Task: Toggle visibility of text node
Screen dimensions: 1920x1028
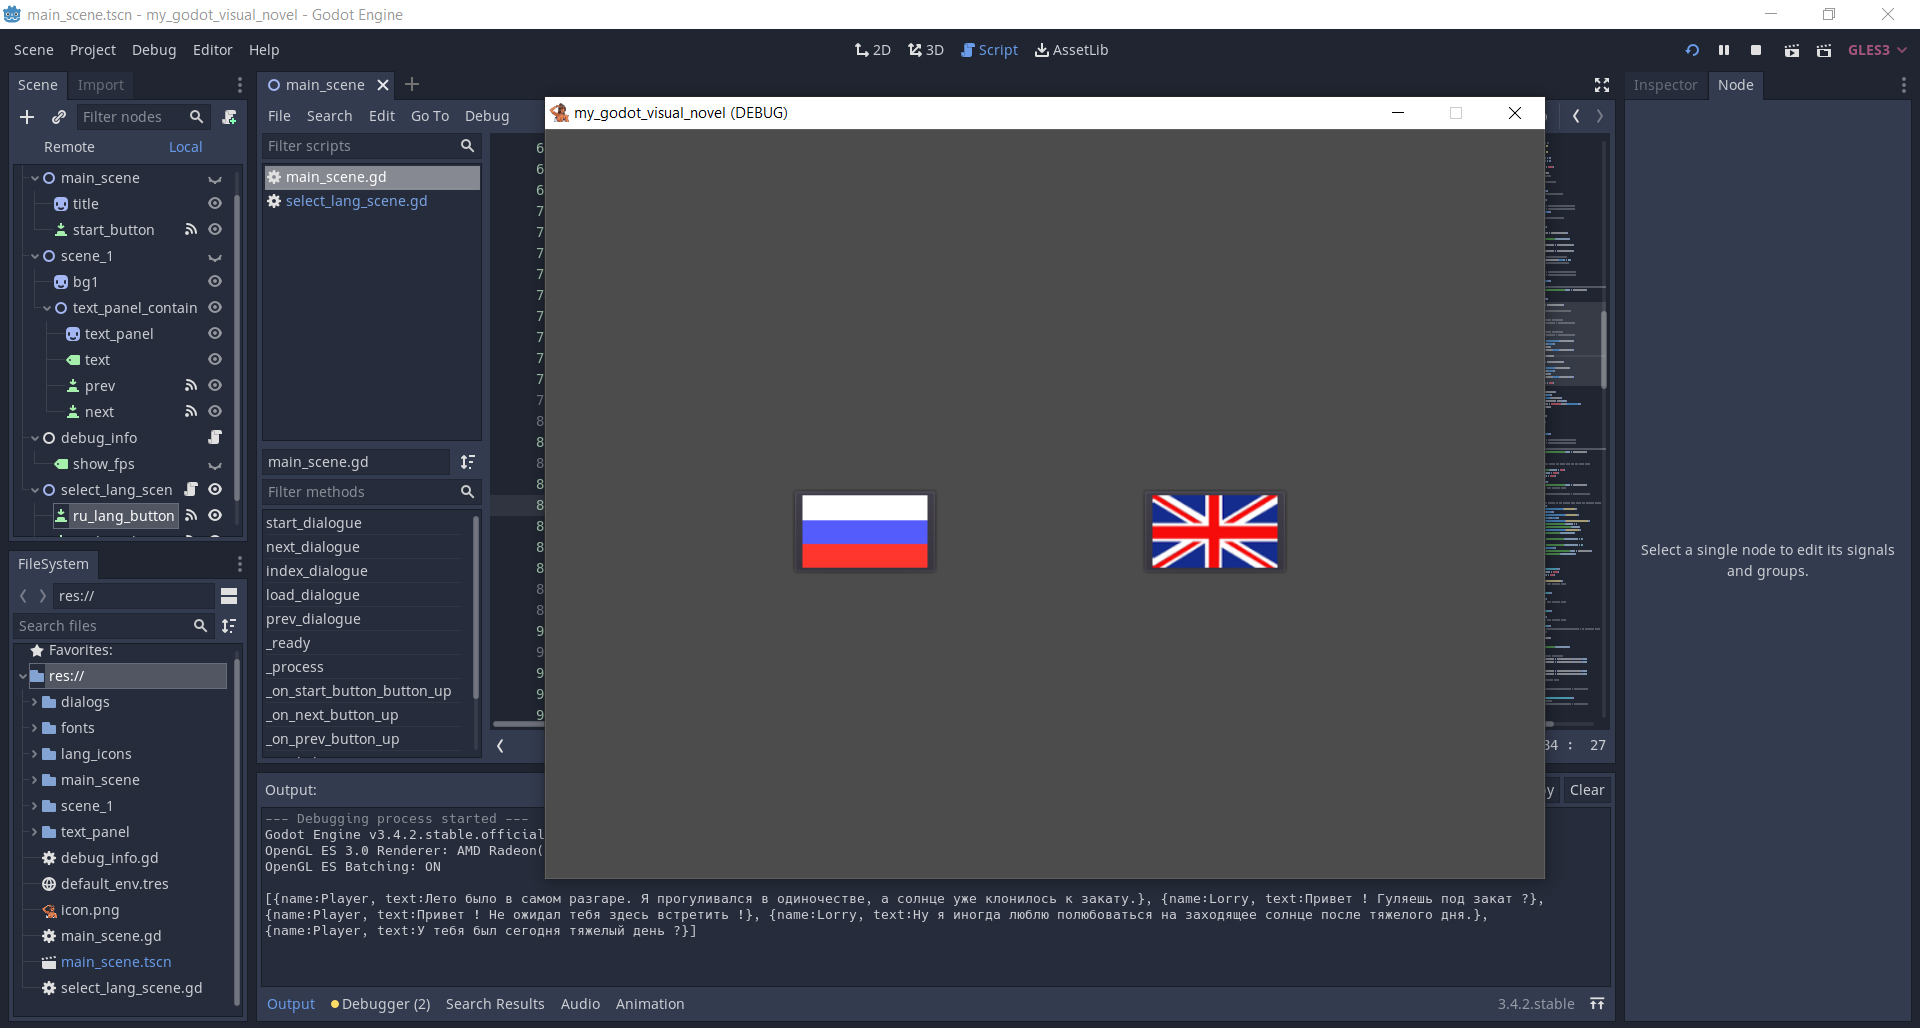Action: point(214,360)
